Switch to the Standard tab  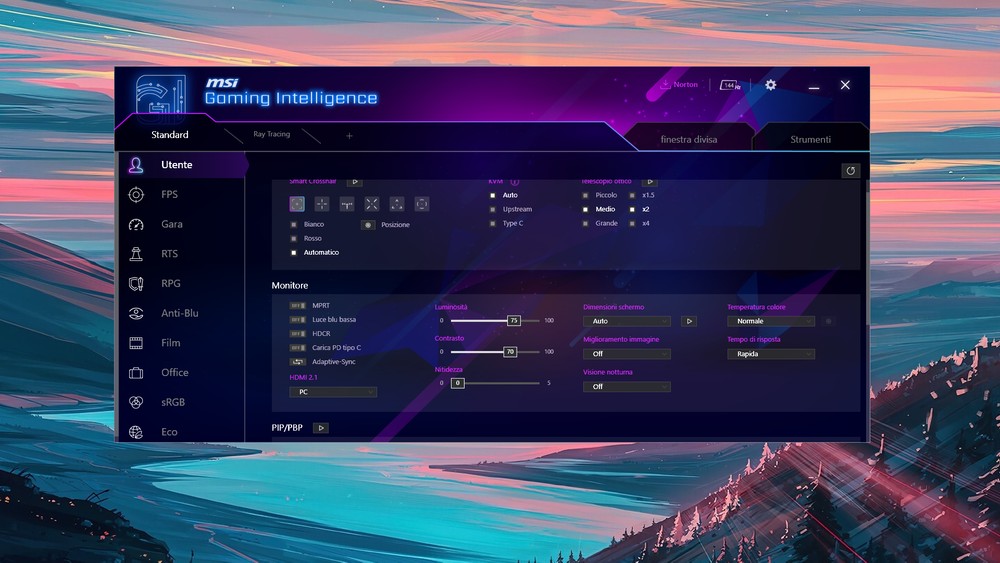tap(170, 135)
